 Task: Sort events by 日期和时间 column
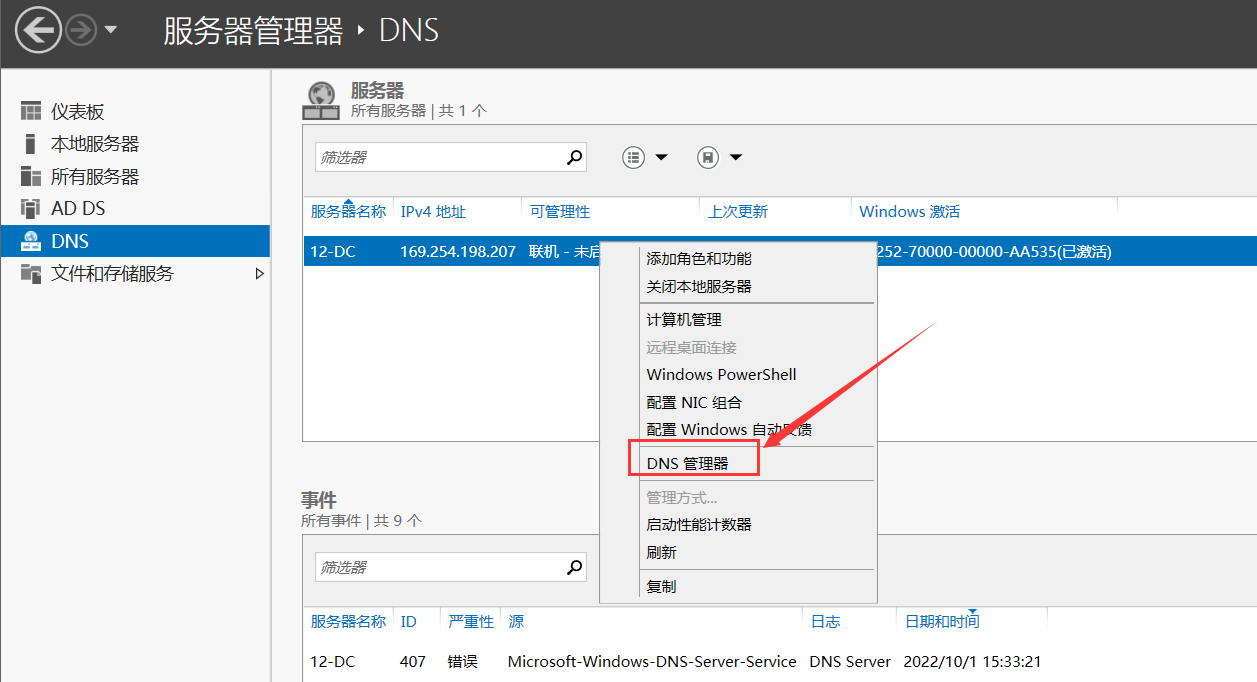(942, 621)
